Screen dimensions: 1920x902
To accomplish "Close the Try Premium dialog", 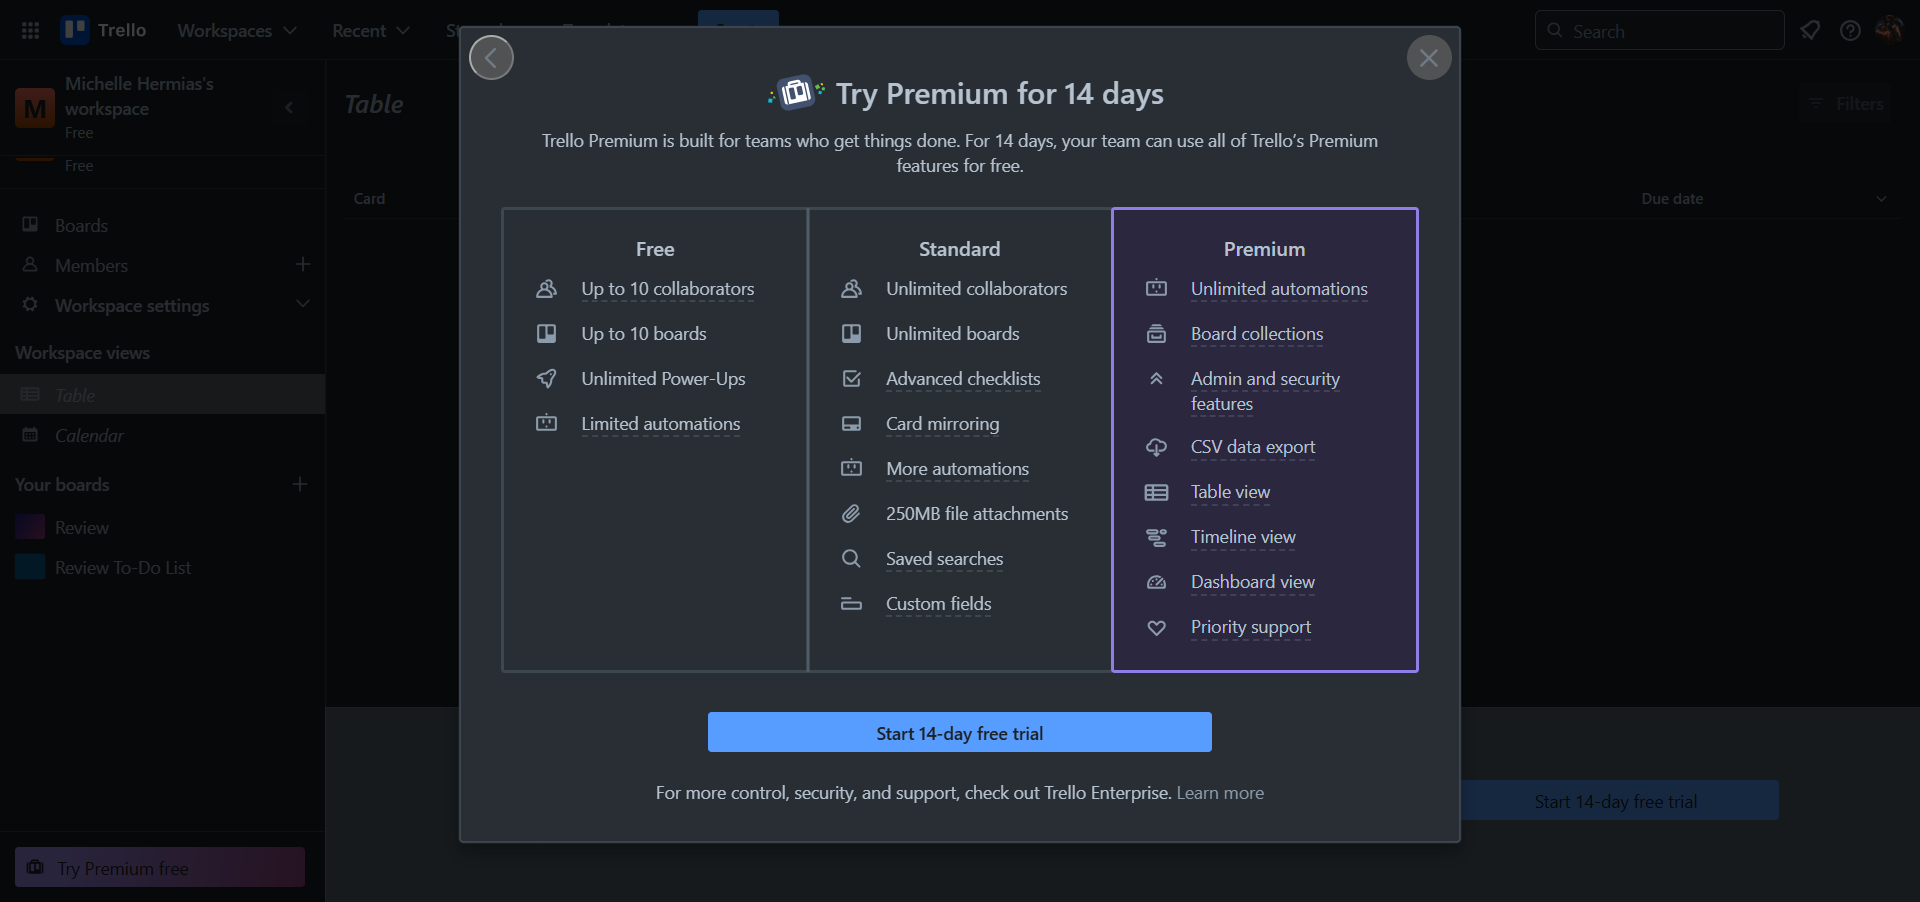I will click(x=1429, y=58).
